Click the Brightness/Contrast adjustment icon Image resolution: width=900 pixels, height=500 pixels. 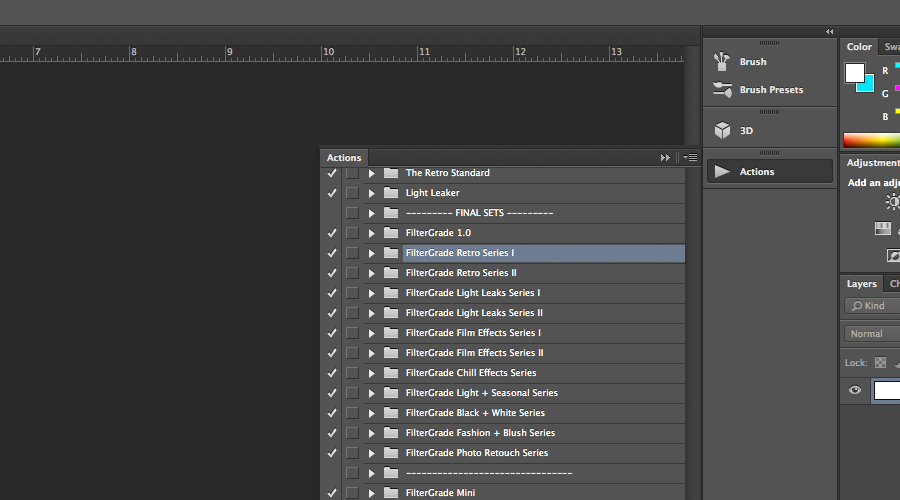(893, 201)
